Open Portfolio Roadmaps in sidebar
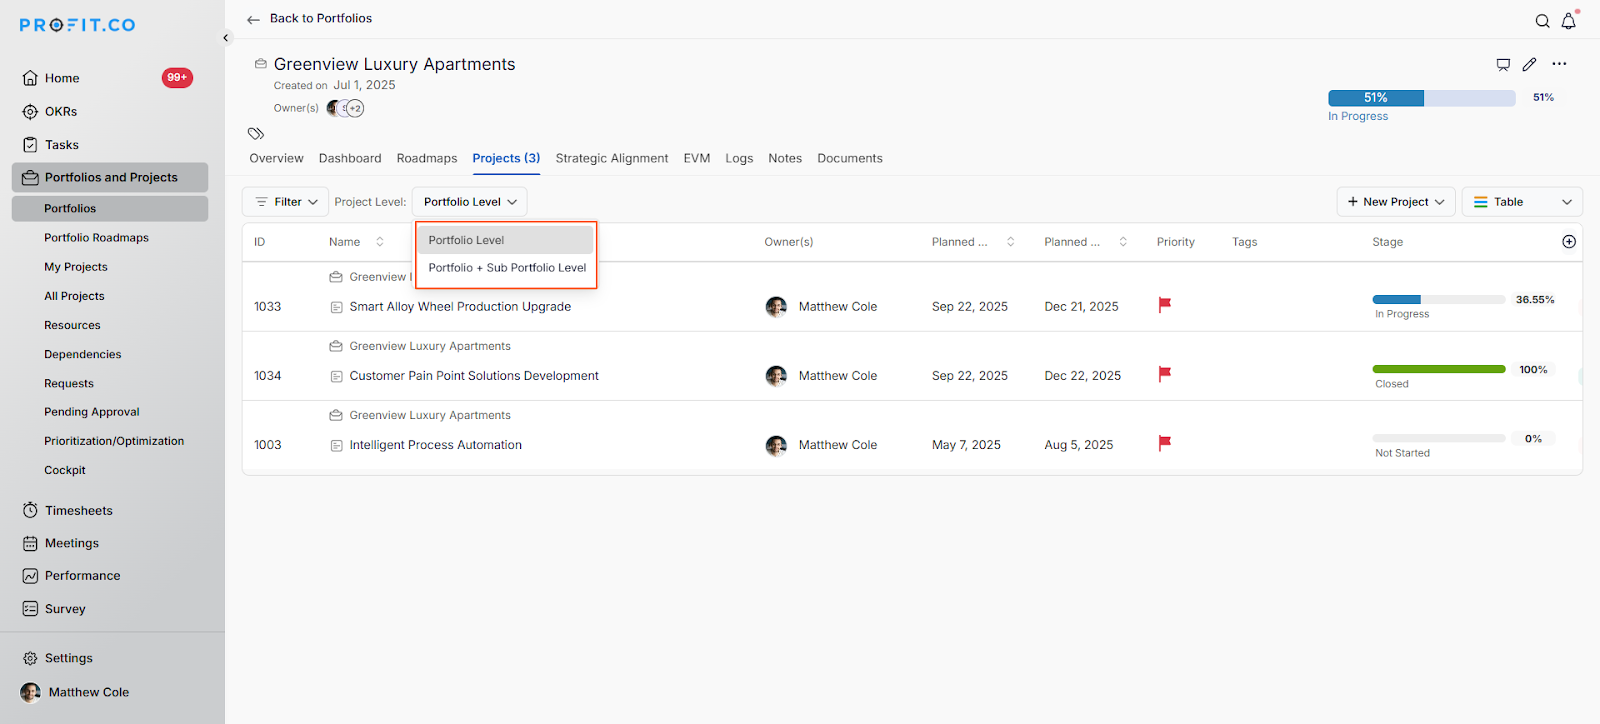The image size is (1600, 724). 96,238
